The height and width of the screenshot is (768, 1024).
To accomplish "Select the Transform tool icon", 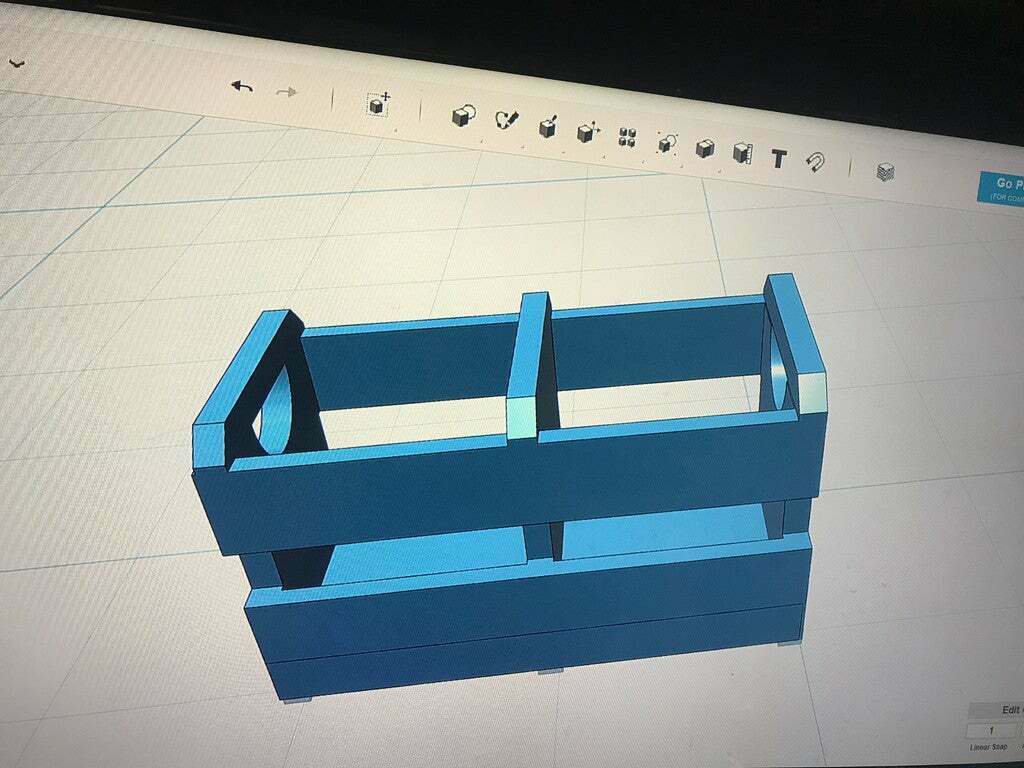I will pos(378,104).
